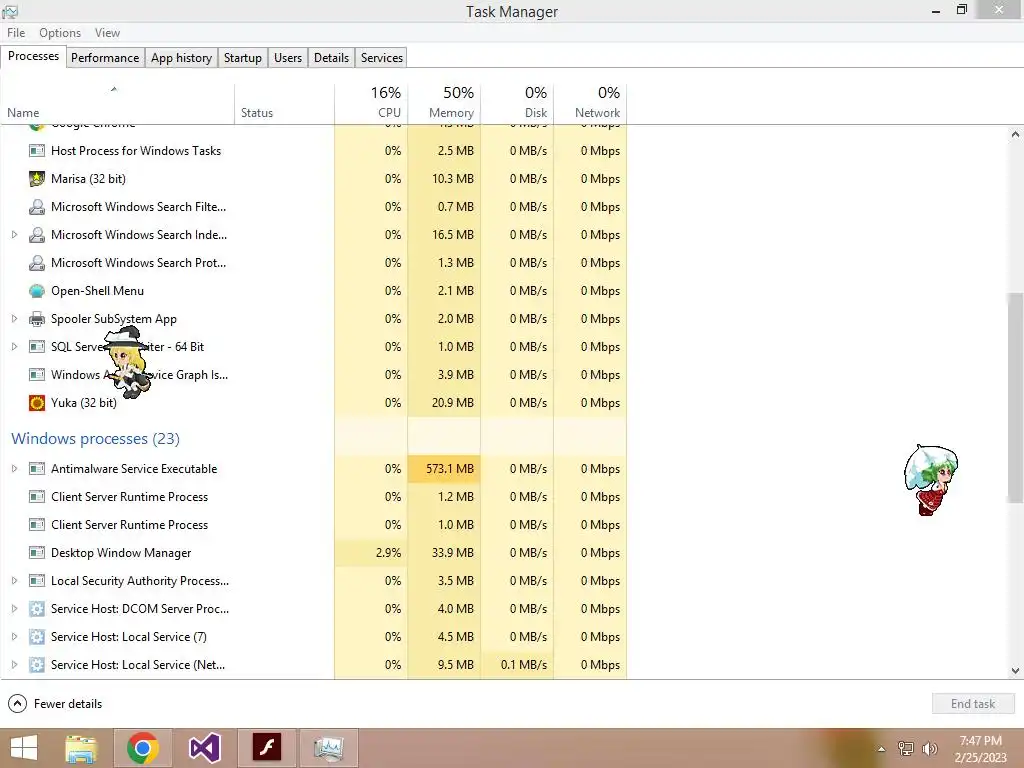The height and width of the screenshot is (768, 1024).
Task: Expand the Antimalware Service Executable row
Action: (14, 469)
